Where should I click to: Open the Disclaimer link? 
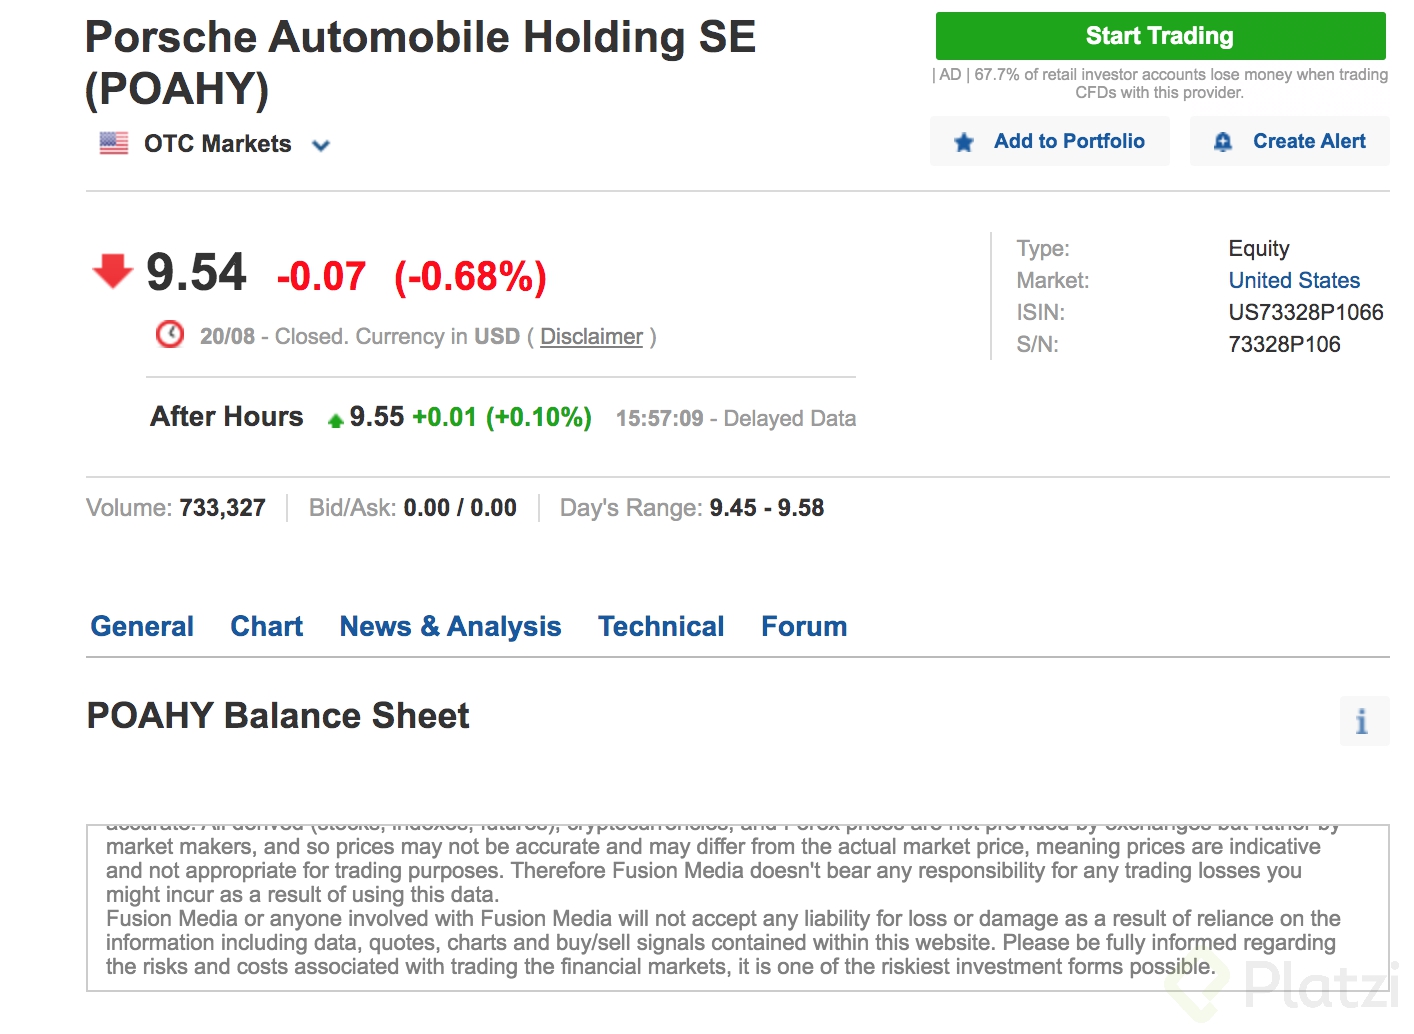coord(591,337)
